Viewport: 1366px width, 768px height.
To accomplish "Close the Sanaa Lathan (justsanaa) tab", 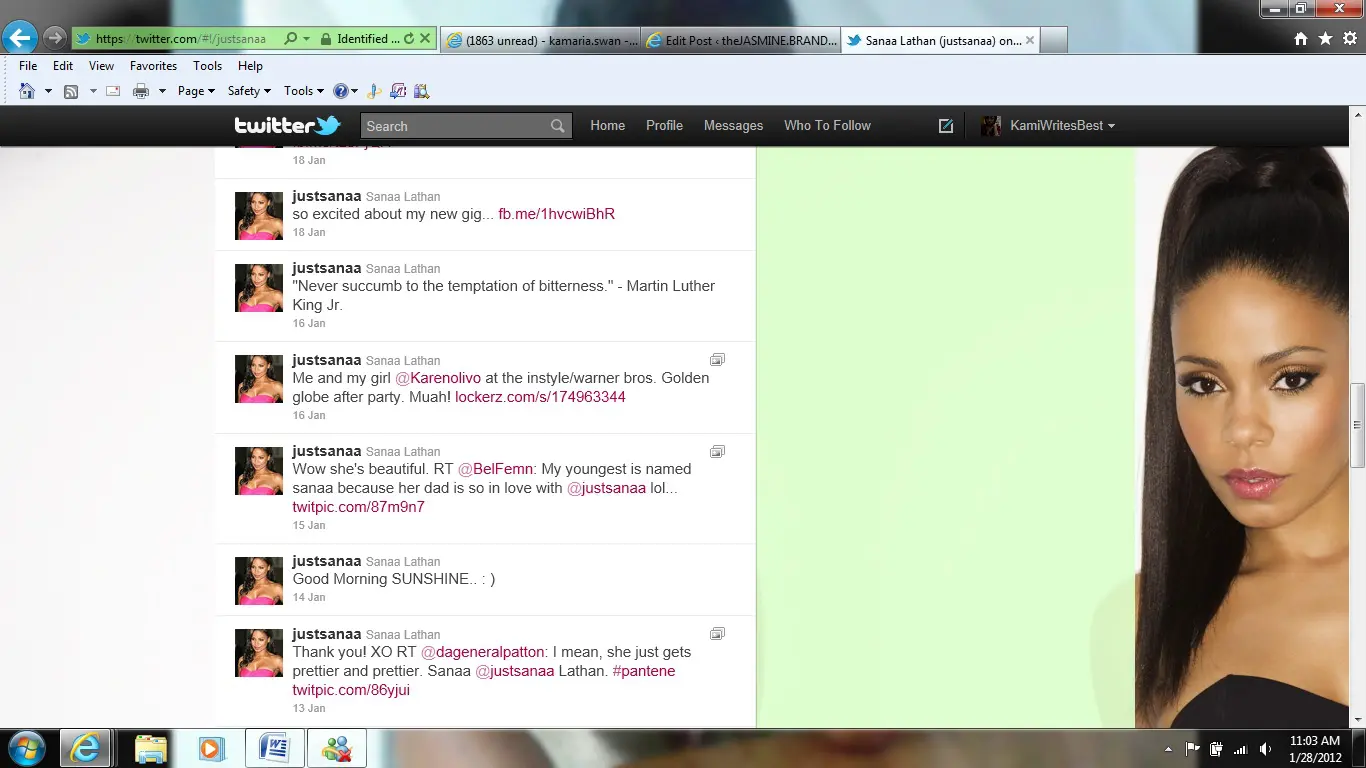I will pos(1030,40).
